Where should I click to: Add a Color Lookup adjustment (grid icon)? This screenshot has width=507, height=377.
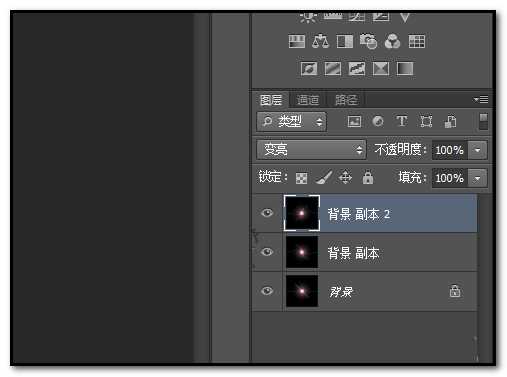(417, 42)
